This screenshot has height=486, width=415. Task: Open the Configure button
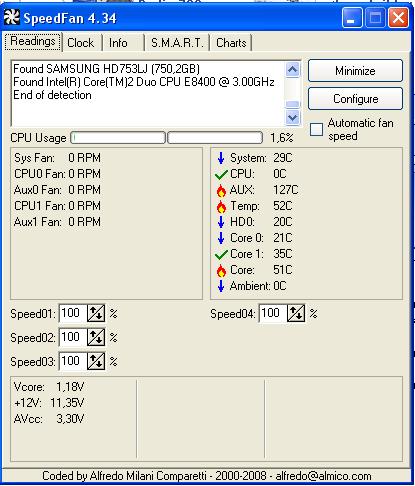355,99
